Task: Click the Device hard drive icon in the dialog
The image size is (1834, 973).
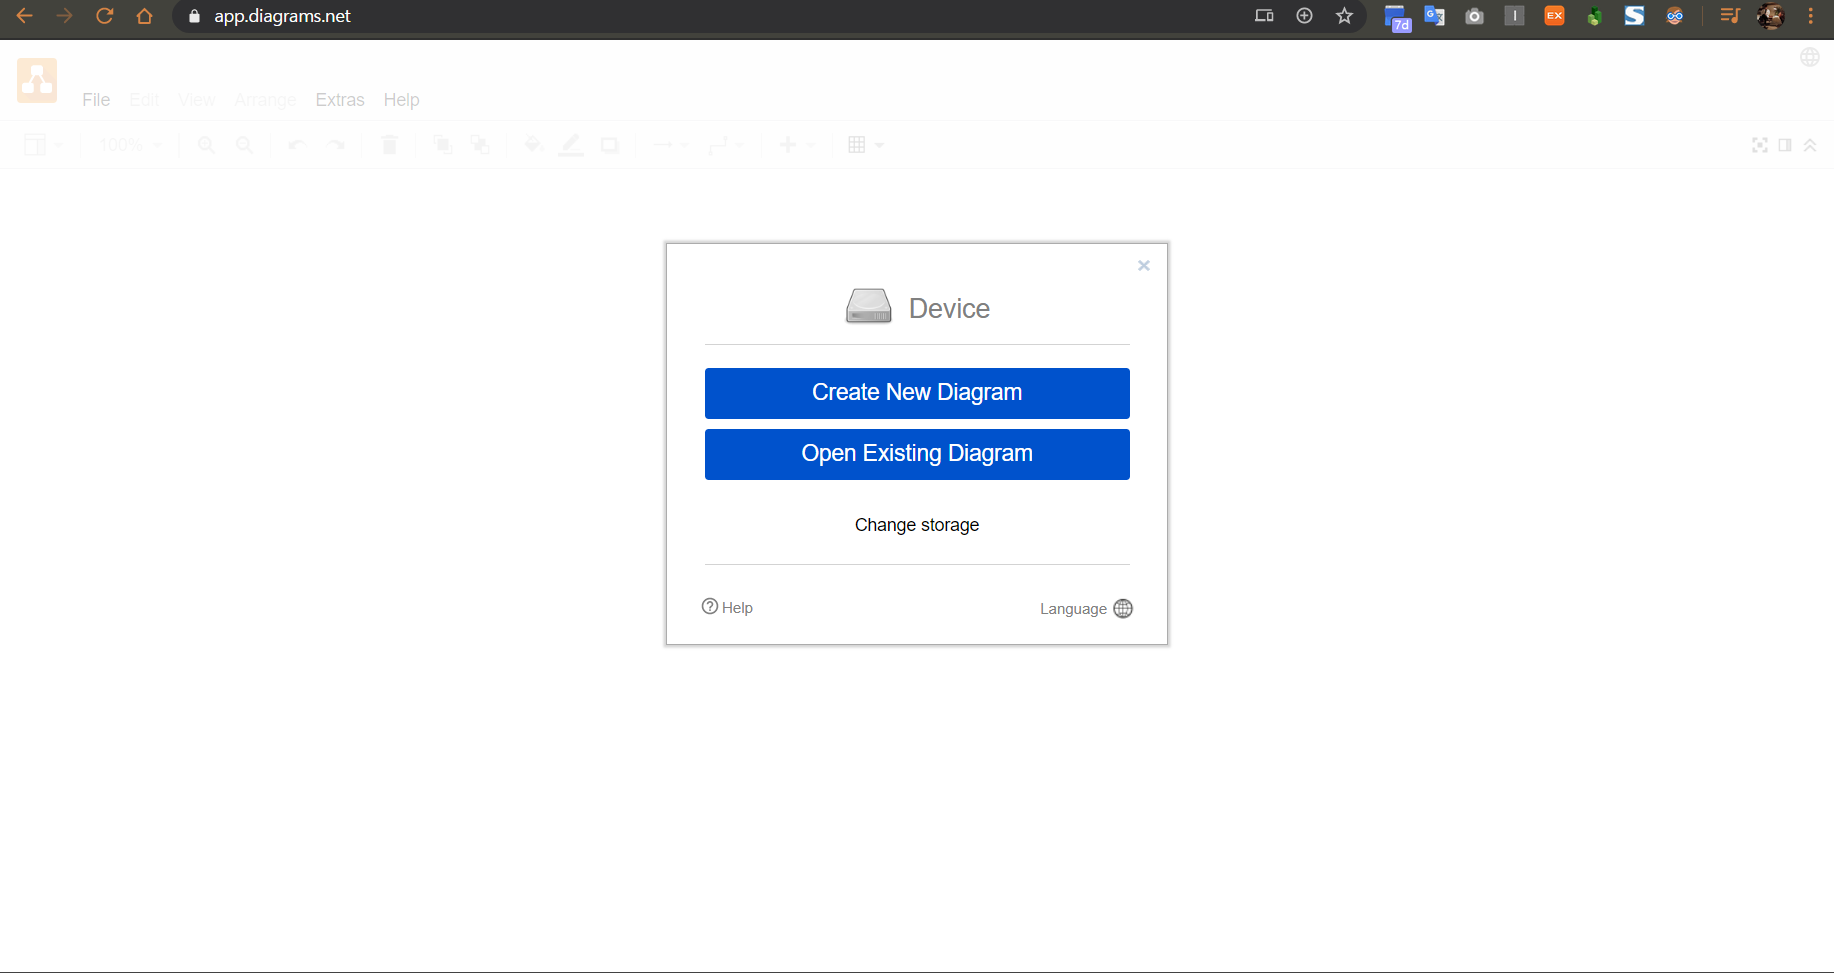Action: click(x=869, y=306)
